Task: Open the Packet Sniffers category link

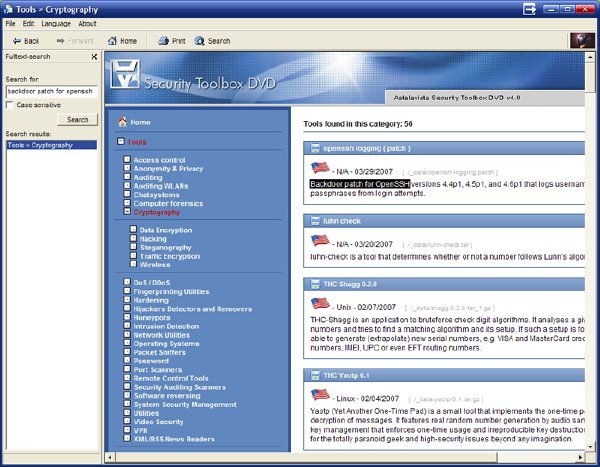Action: pyautogui.click(x=160, y=352)
